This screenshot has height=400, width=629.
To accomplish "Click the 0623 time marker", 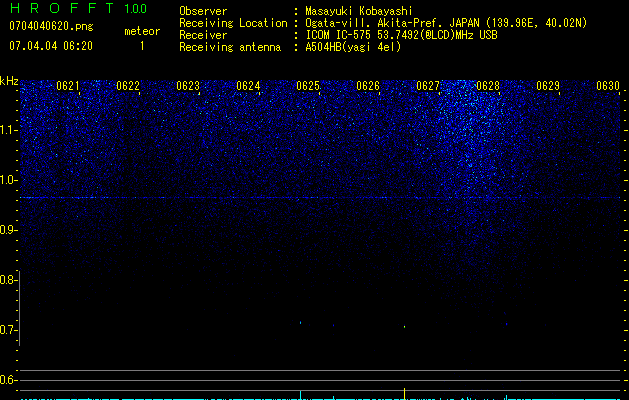I will (x=188, y=86).
